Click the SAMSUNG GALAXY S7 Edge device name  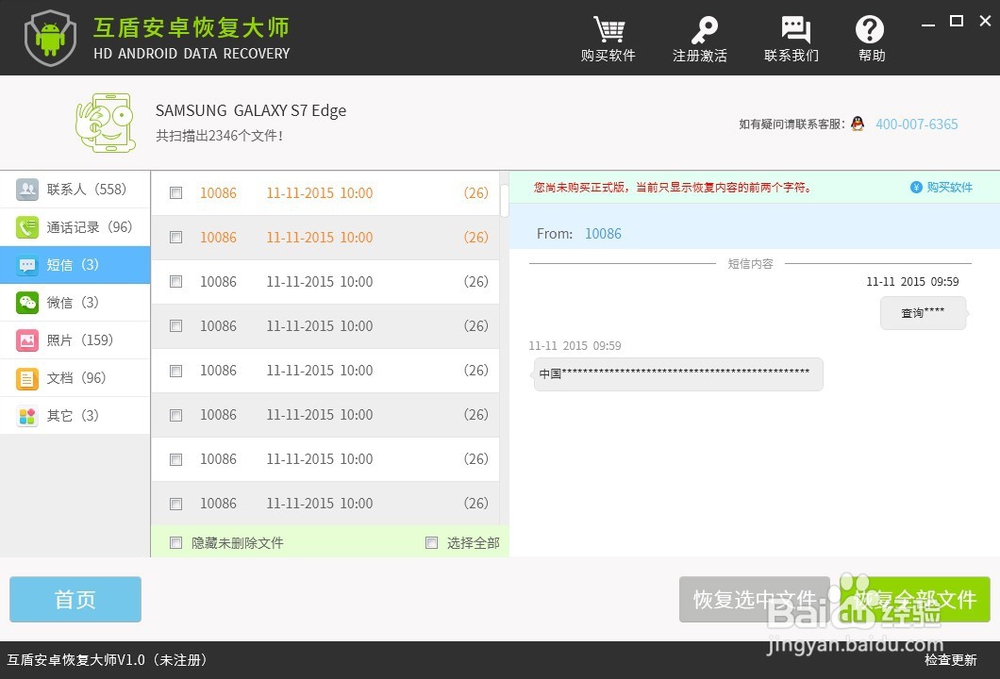pyautogui.click(x=251, y=110)
